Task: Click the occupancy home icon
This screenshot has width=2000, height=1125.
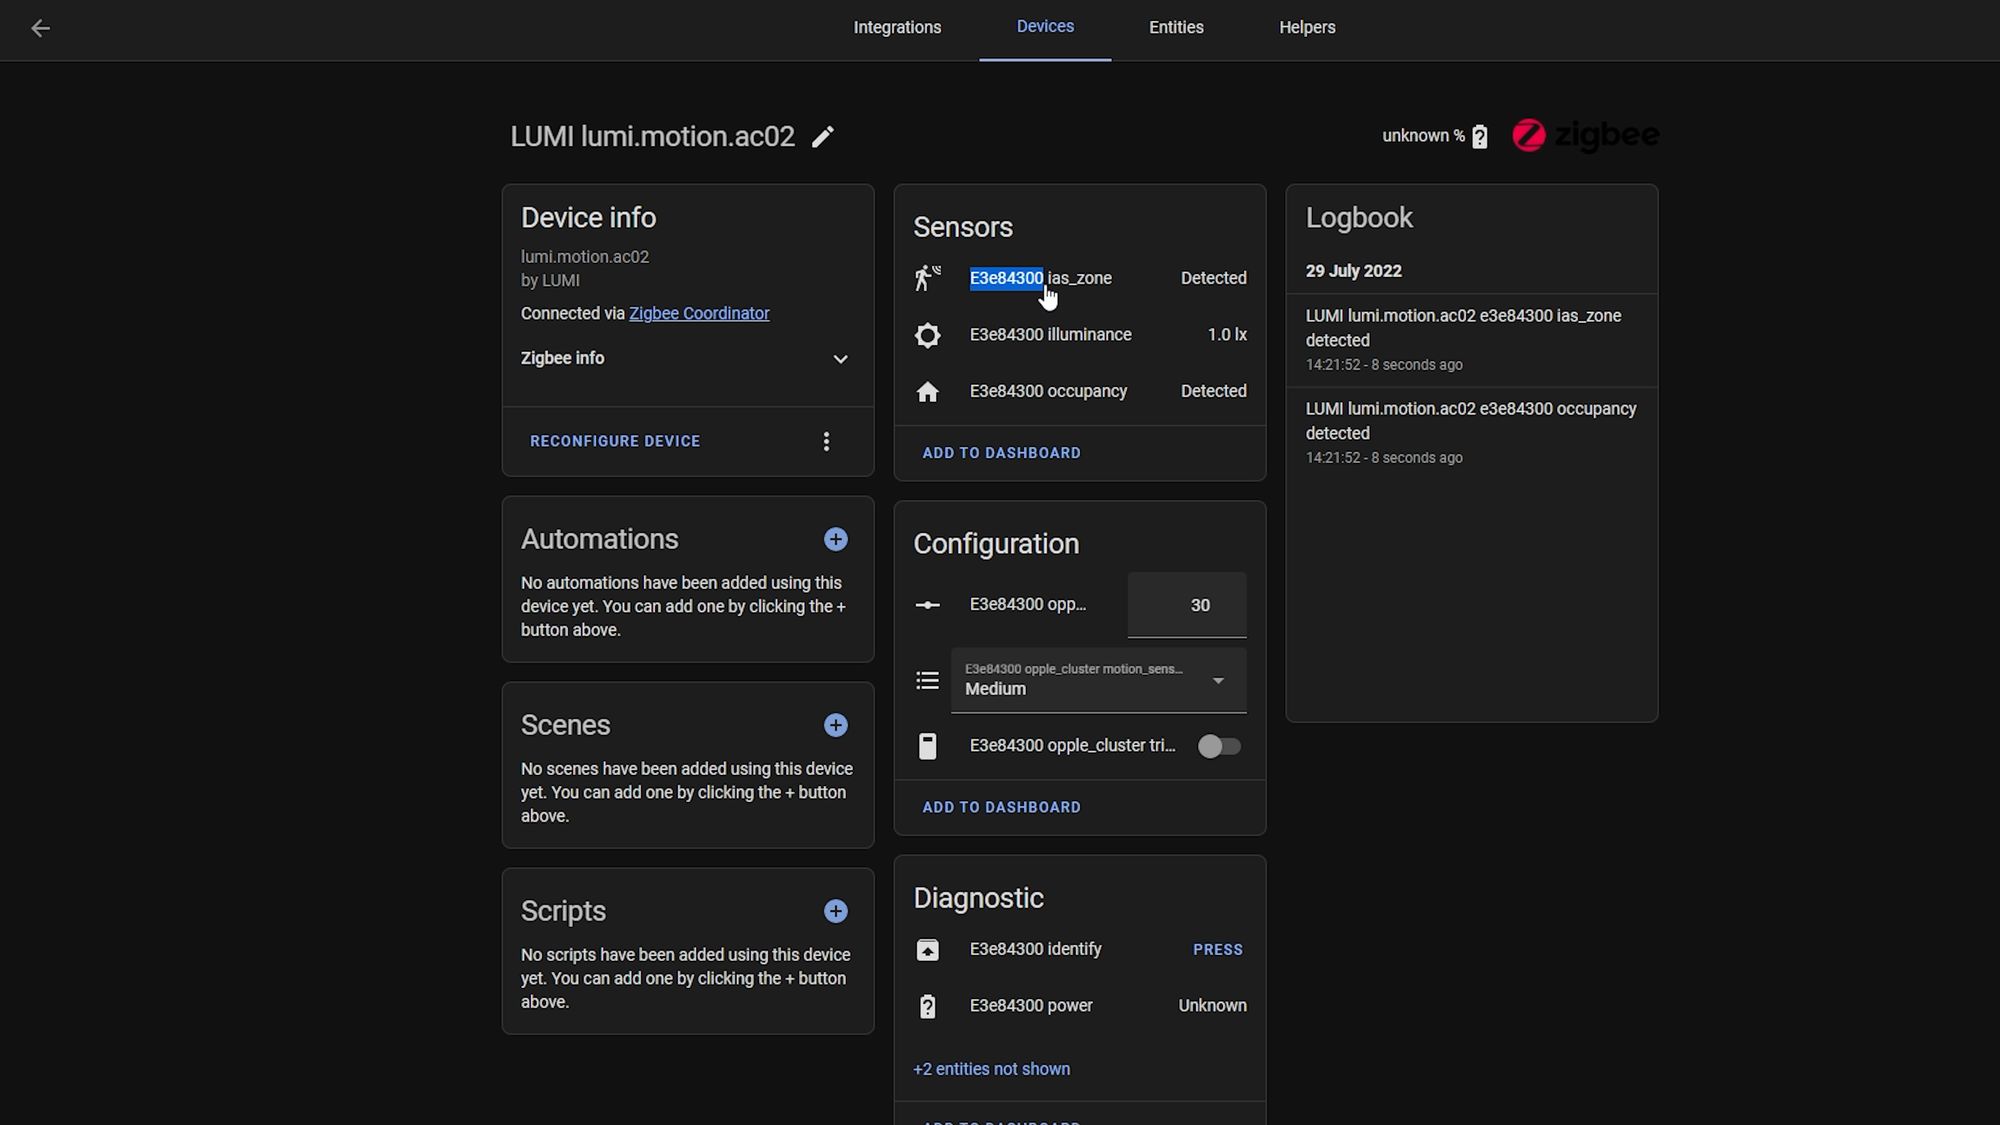Action: [928, 392]
